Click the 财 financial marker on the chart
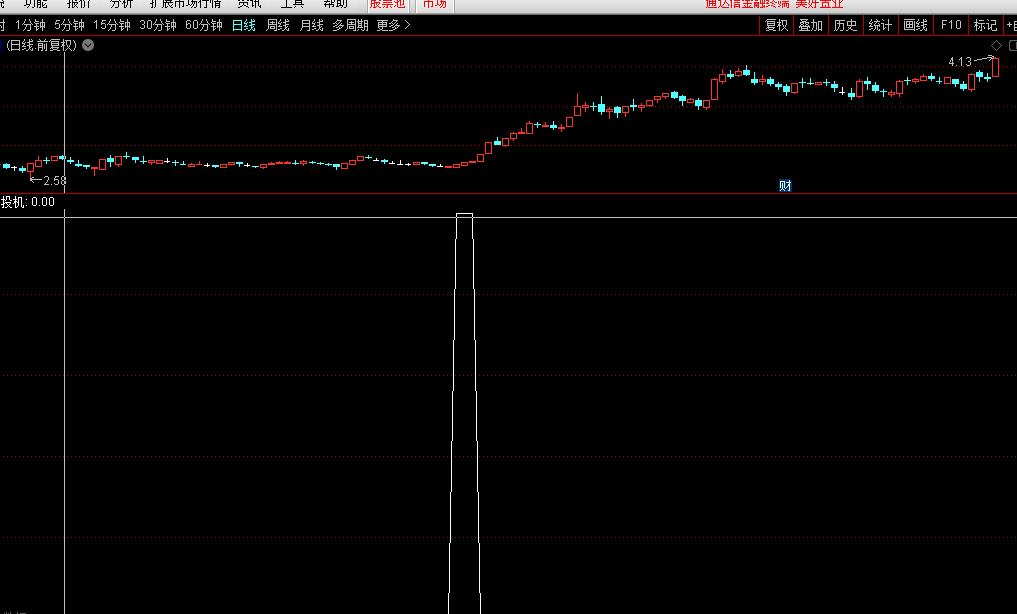1017x614 pixels. 785,185
